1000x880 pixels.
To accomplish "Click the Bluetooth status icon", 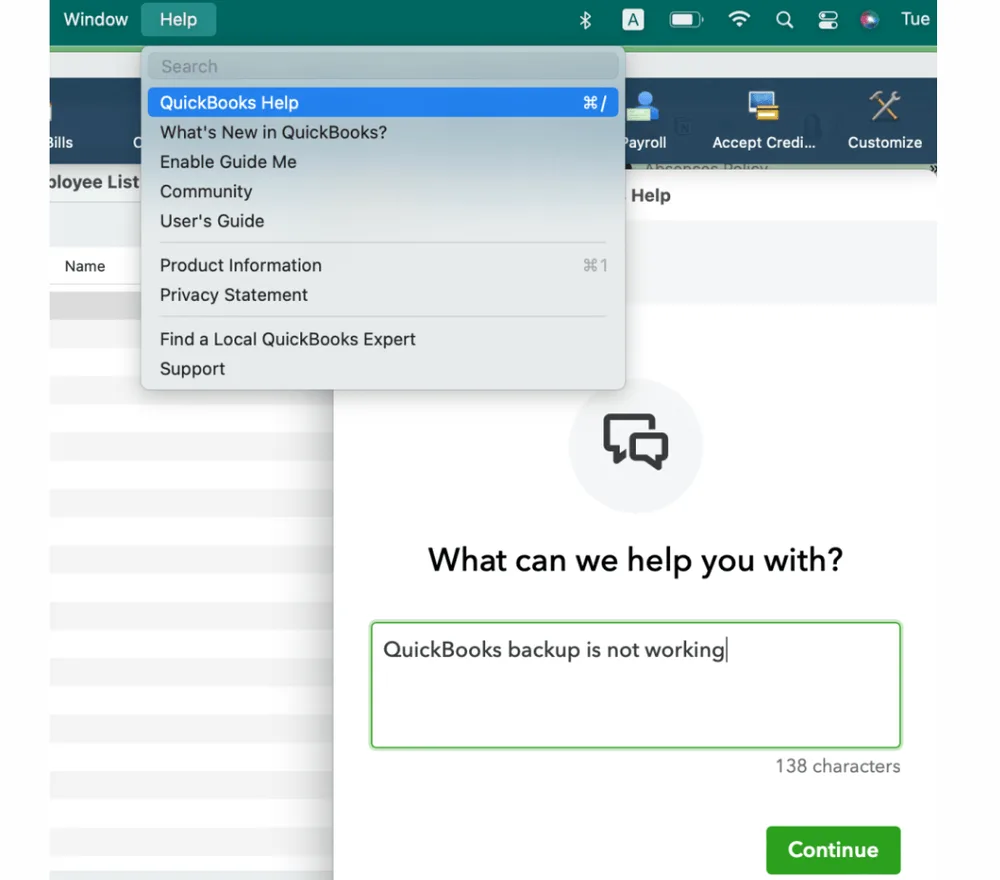I will point(585,20).
